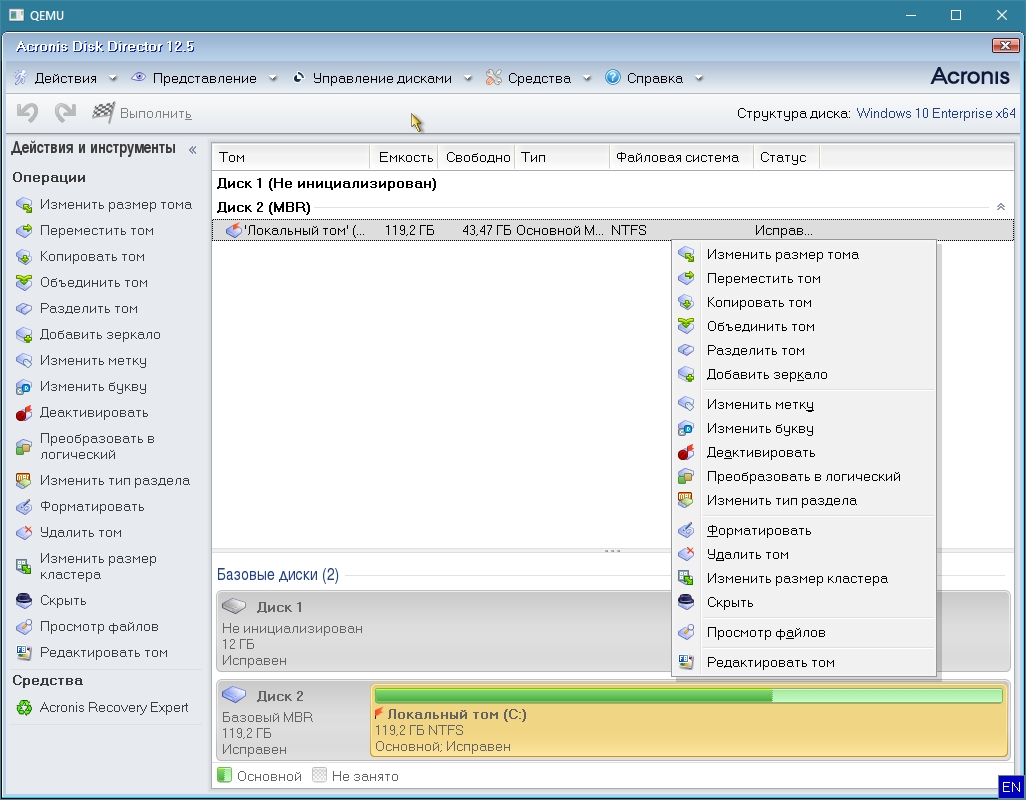Click hide volume icon in left sidebar

(24, 600)
